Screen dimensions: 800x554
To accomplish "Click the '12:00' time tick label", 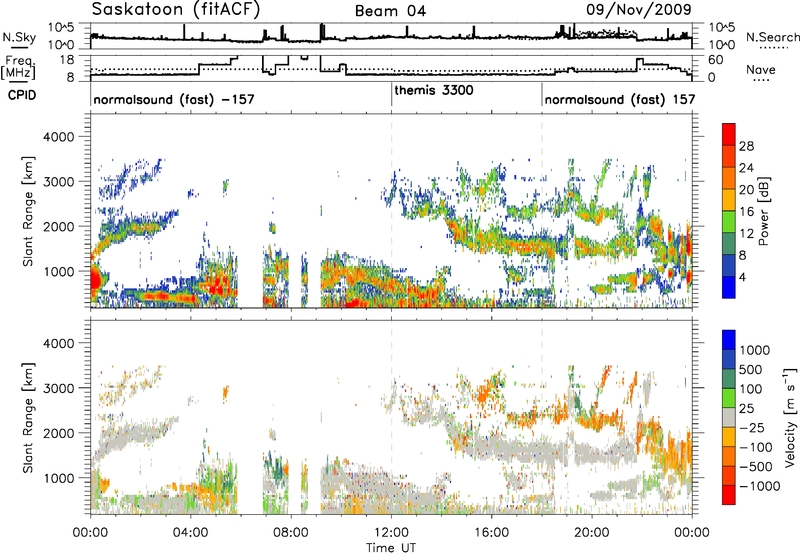I will tap(391, 533).
